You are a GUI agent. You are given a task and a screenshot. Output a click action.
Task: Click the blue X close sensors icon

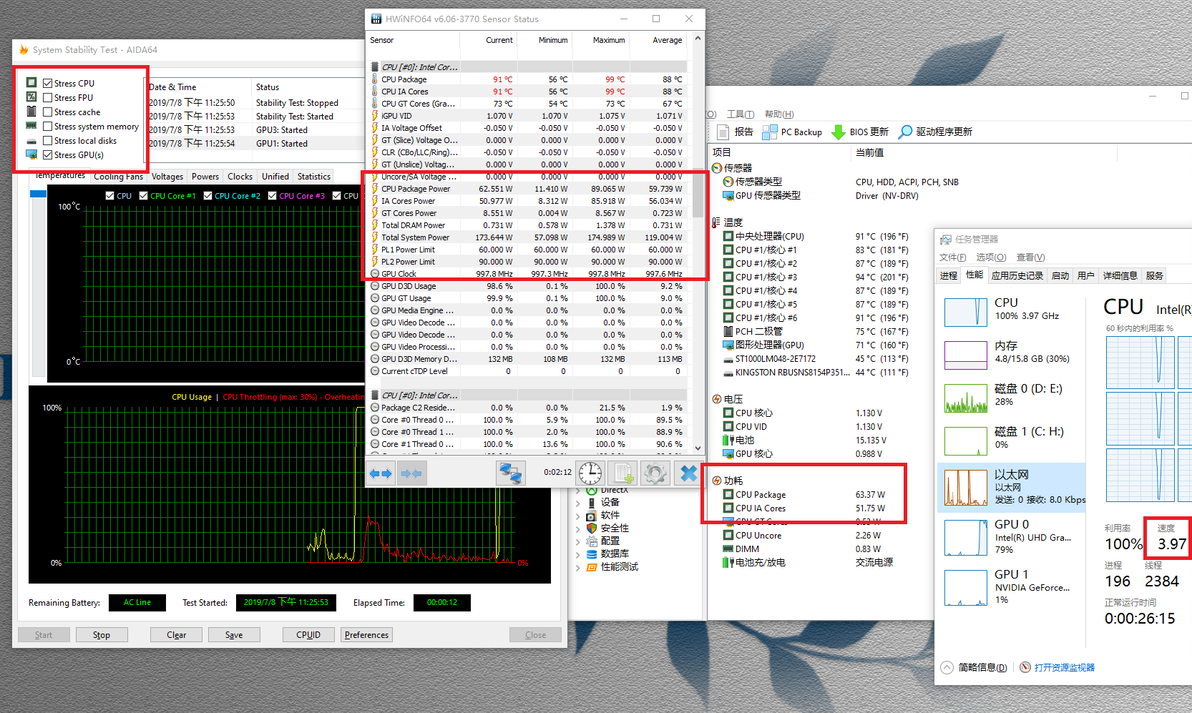(688, 473)
